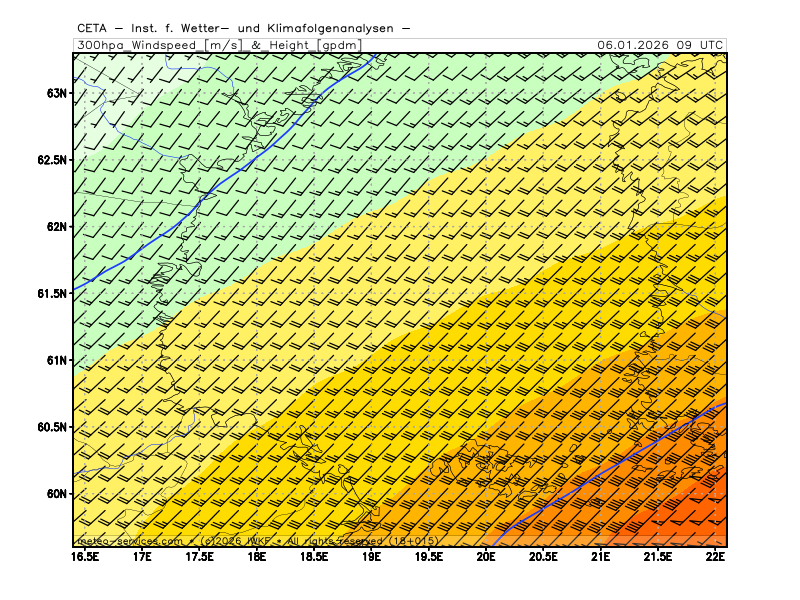Select the 16.5E longitude axis label

point(85,555)
